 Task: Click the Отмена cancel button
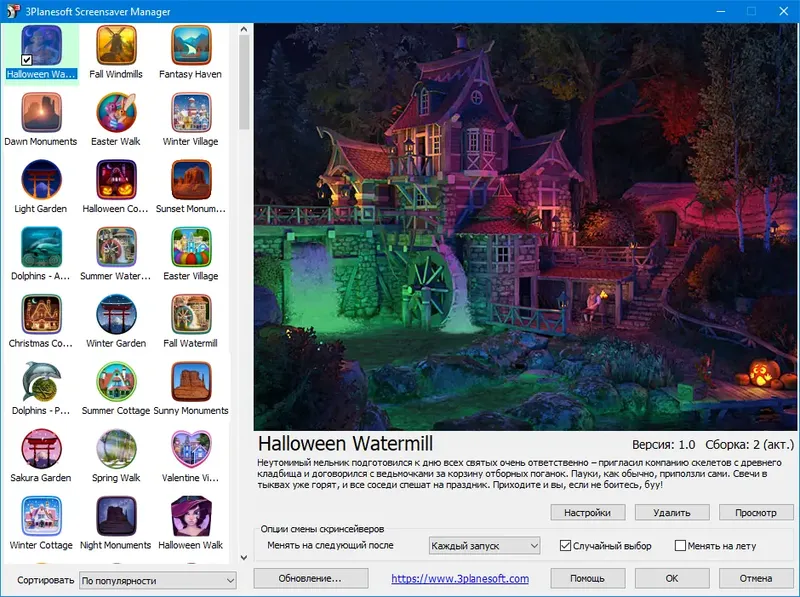756,578
